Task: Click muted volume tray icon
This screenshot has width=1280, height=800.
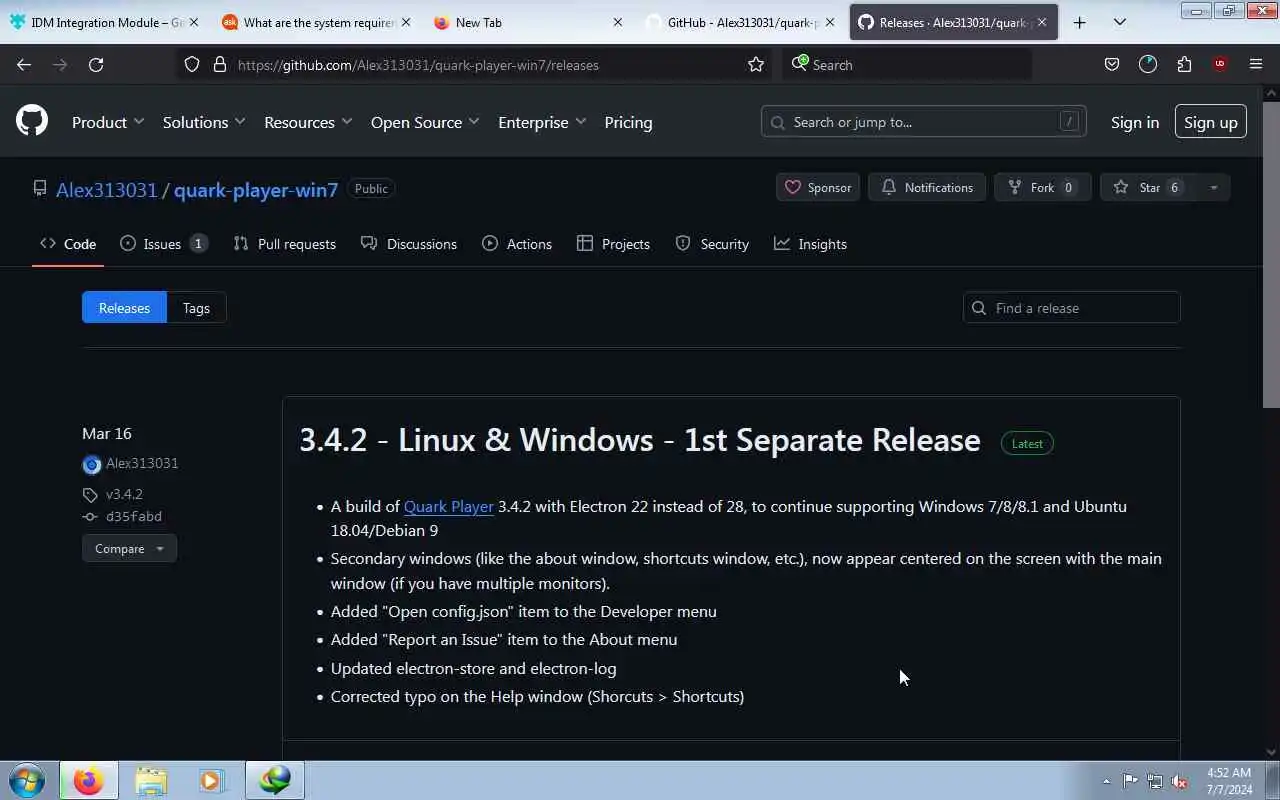Action: pyautogui.click(x=1179, y=781)
